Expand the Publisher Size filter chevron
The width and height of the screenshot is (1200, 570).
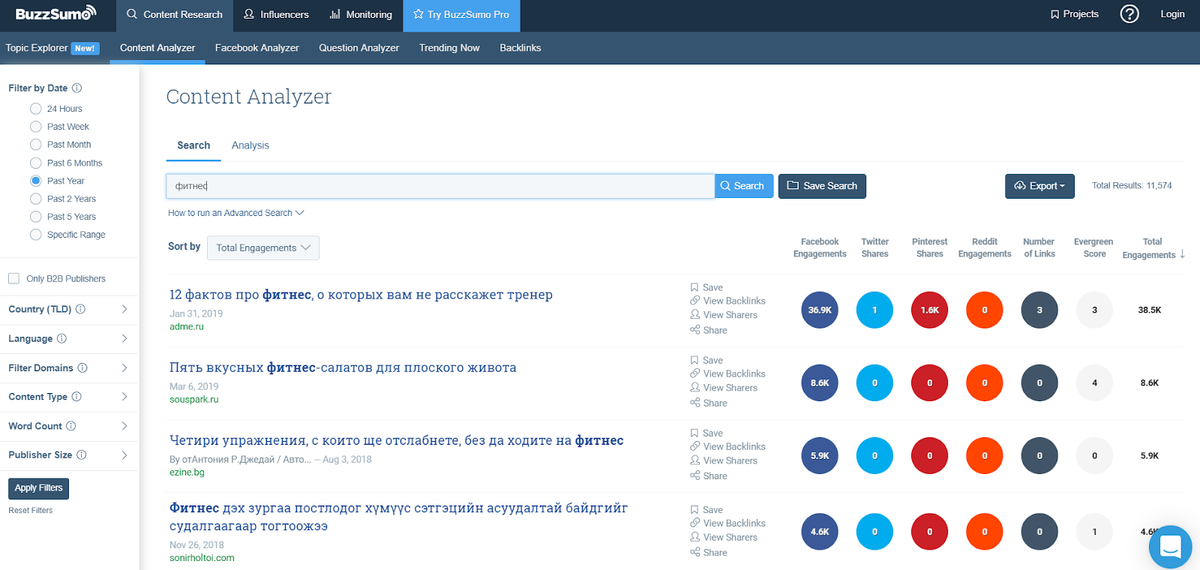[x=124, y=455]
